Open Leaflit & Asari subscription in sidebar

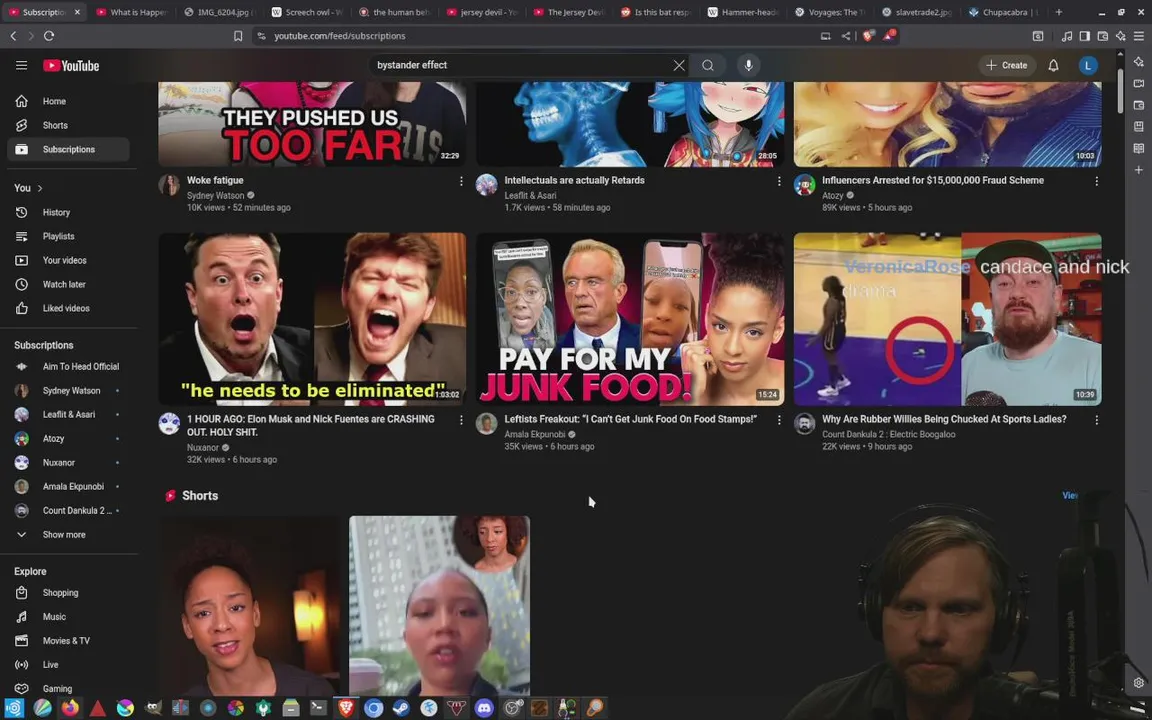[68, 414]
